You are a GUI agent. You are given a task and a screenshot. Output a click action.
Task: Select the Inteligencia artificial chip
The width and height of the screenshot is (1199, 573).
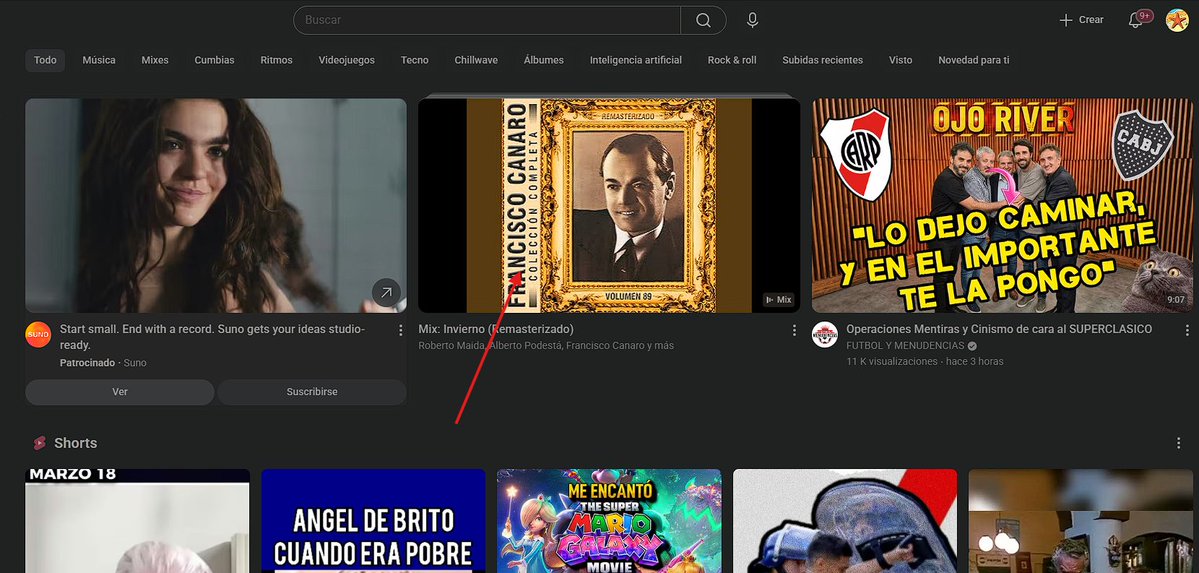635,60
